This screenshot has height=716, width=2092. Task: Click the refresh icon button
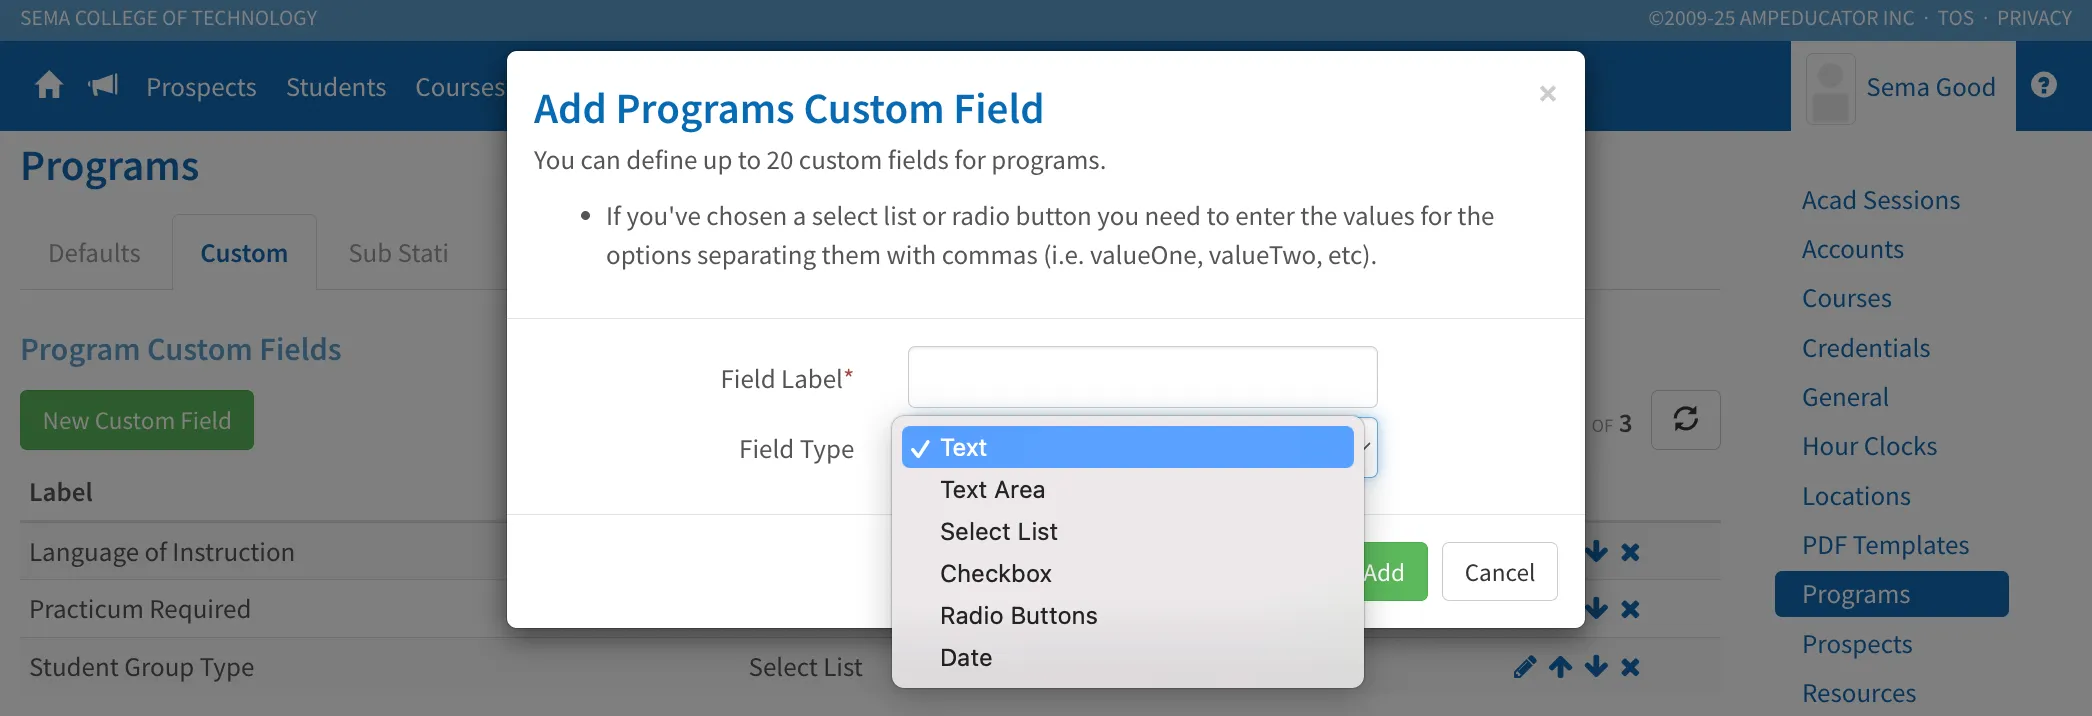[x=1686, y=420]
